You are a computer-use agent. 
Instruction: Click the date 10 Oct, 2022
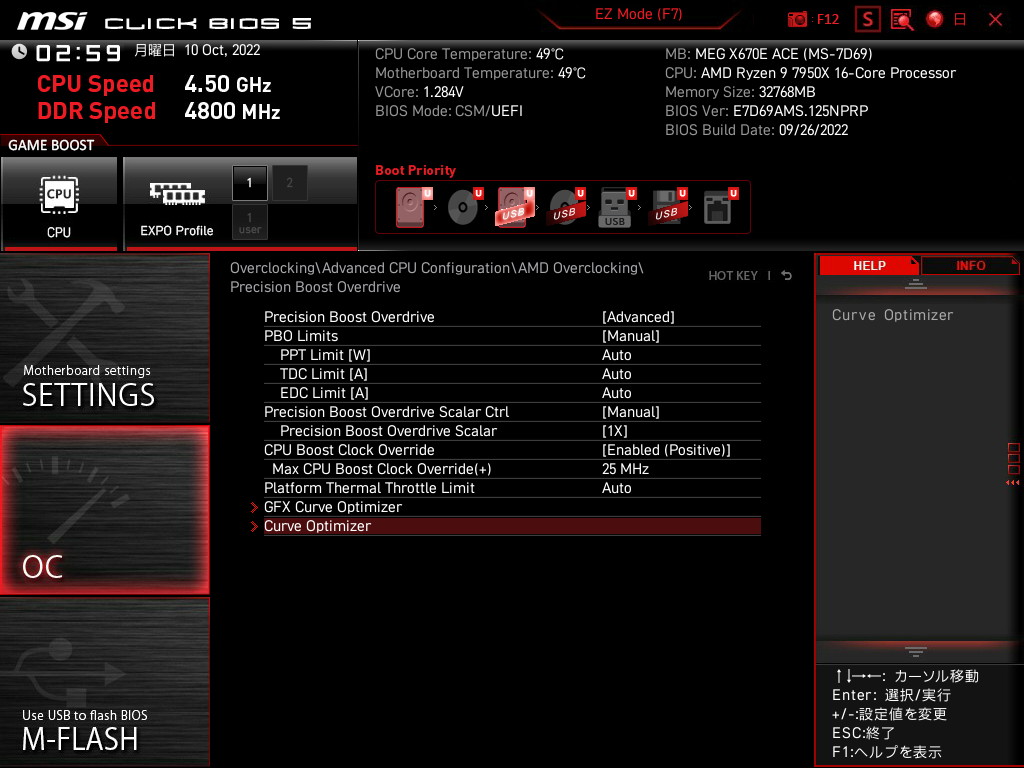click(x=222, y=50)
